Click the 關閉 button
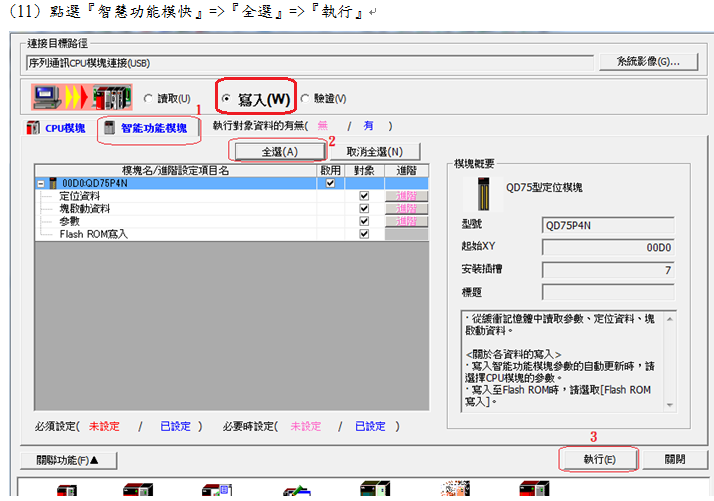This screenshot has height=501, width=714. pyautogui.click(x=675, y=460)
